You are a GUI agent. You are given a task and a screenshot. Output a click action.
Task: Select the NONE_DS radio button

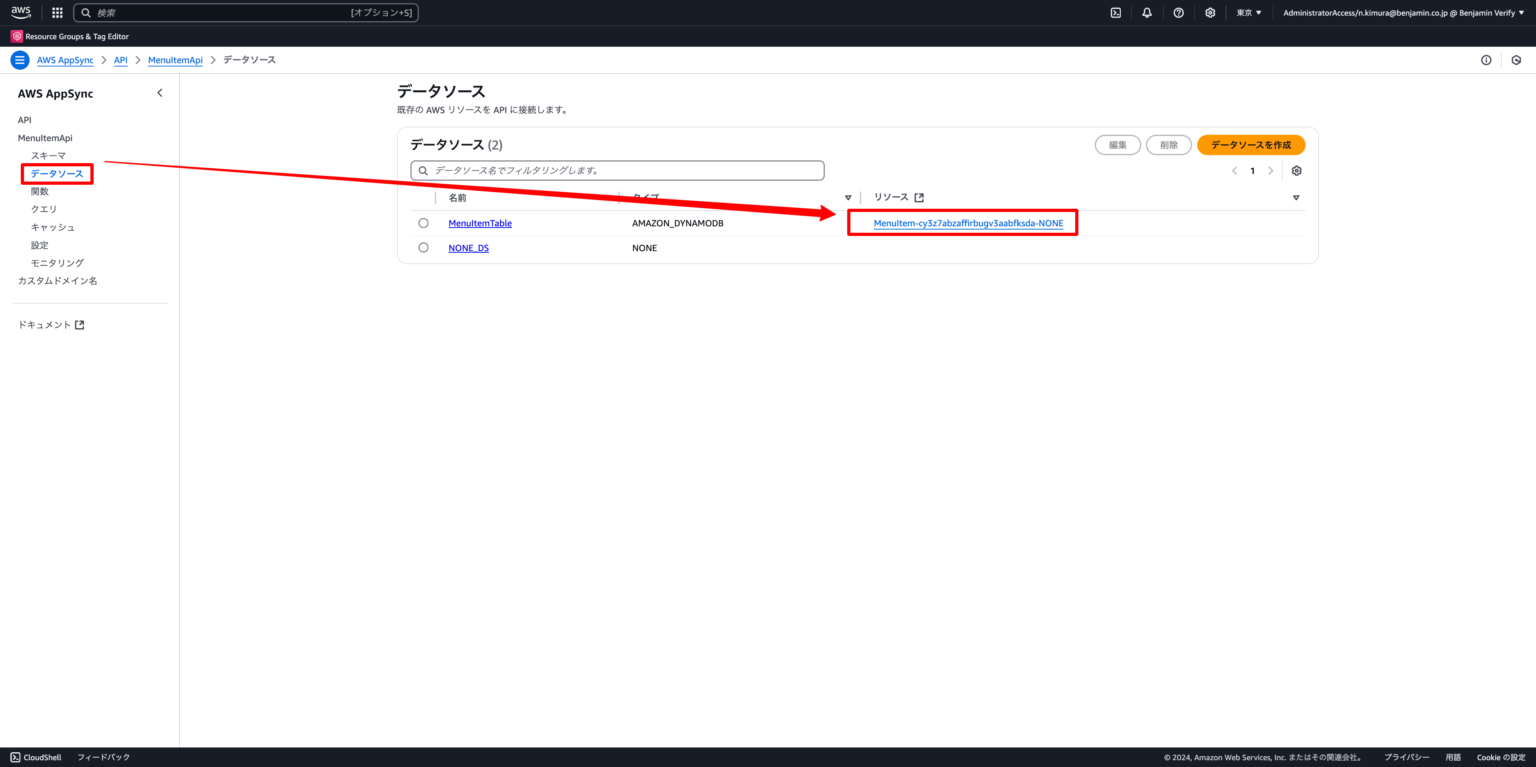point(423,247)
